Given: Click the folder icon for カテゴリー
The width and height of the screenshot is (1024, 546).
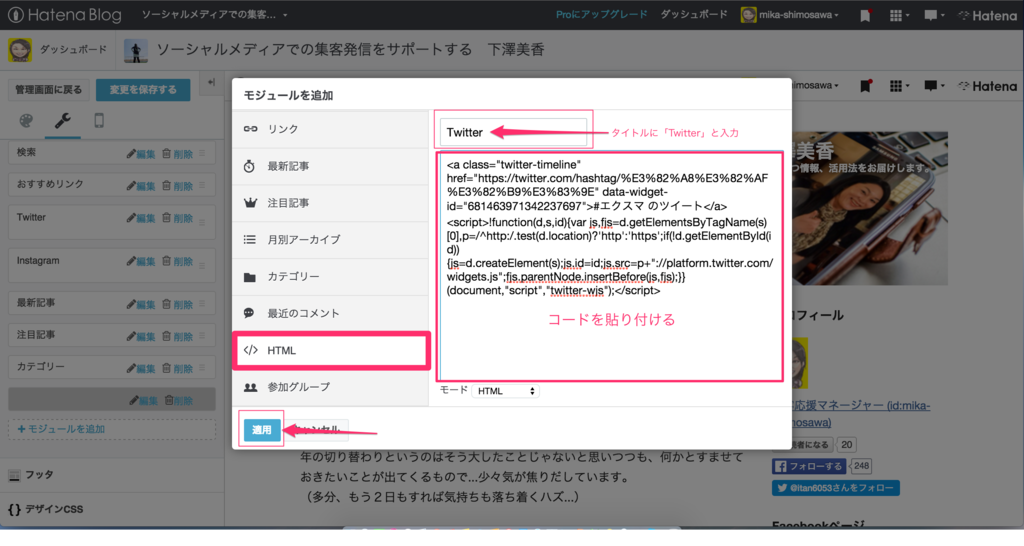Looking at the screenshot, I should pyautogui.click(x=250, y=278).
